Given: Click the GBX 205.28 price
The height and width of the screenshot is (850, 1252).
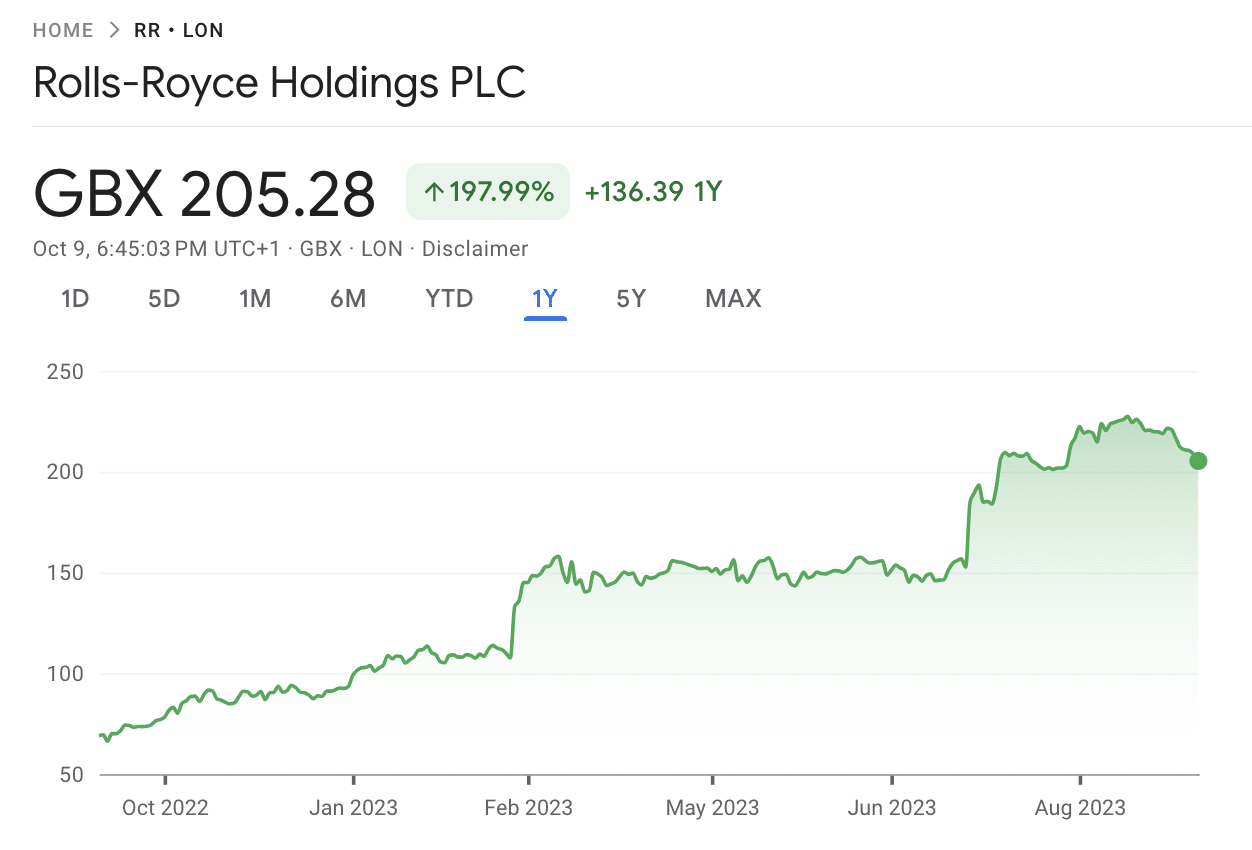Looking at the screenshot, I should [x=205, y=194].
